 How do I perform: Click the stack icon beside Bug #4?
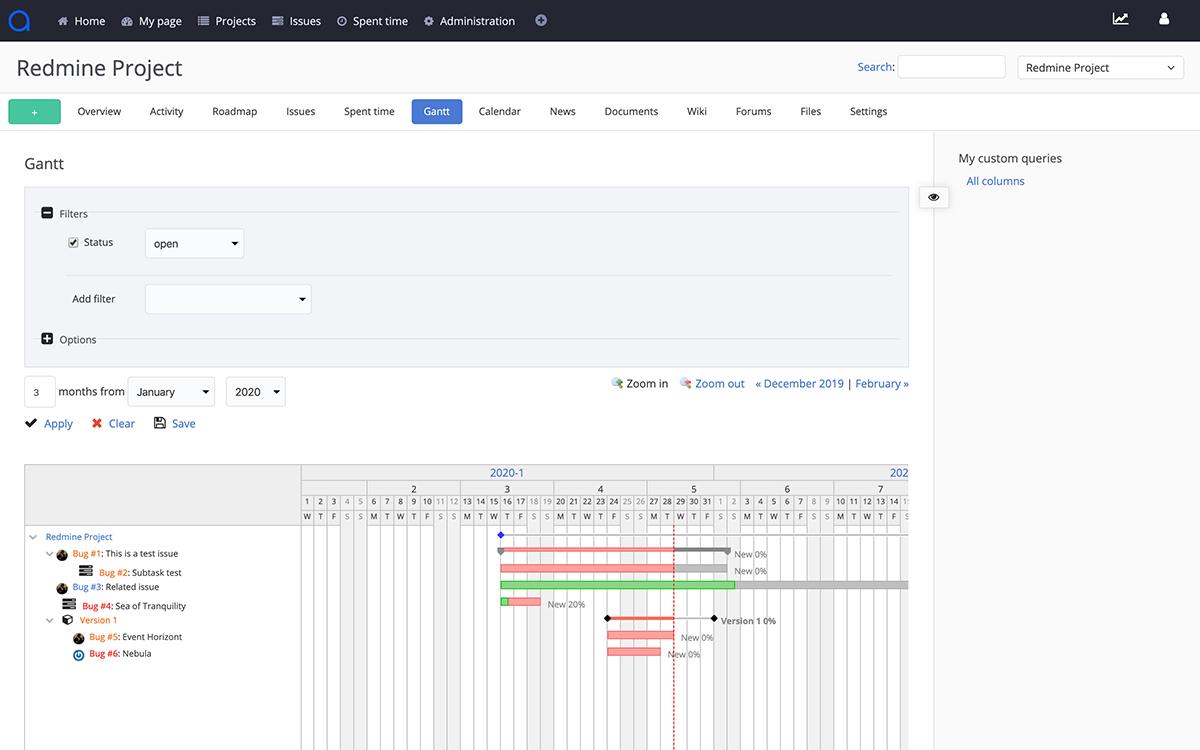click(x=69, y=605)
